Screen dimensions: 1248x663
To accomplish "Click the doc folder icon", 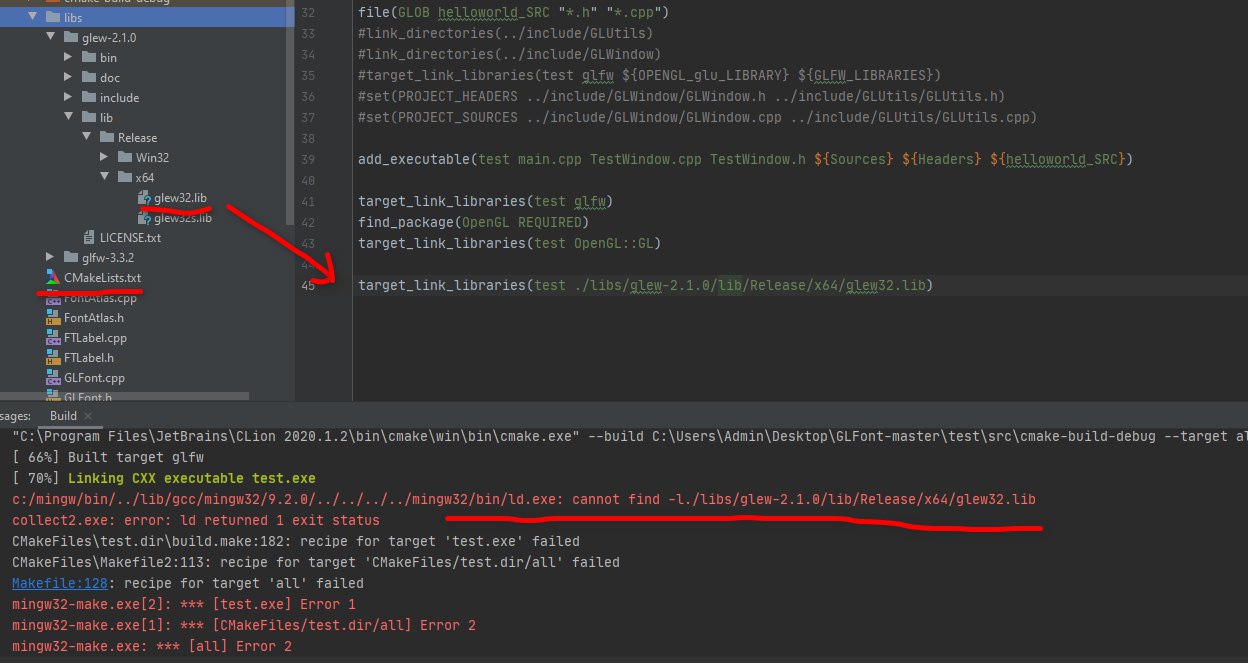I will [x=88, y=77].
